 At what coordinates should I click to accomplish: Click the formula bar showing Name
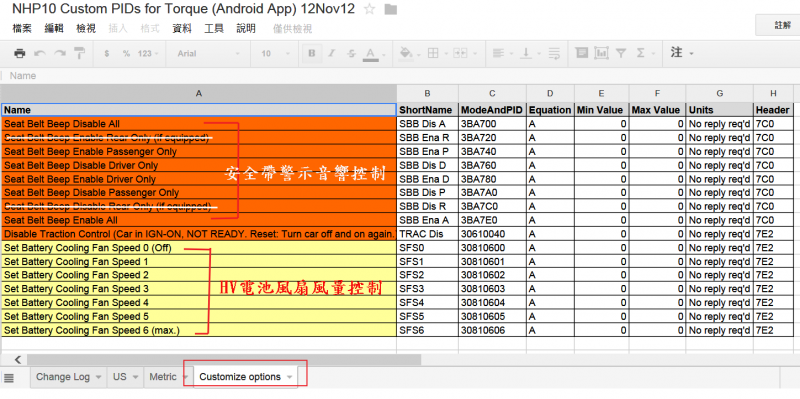point(400,76)
